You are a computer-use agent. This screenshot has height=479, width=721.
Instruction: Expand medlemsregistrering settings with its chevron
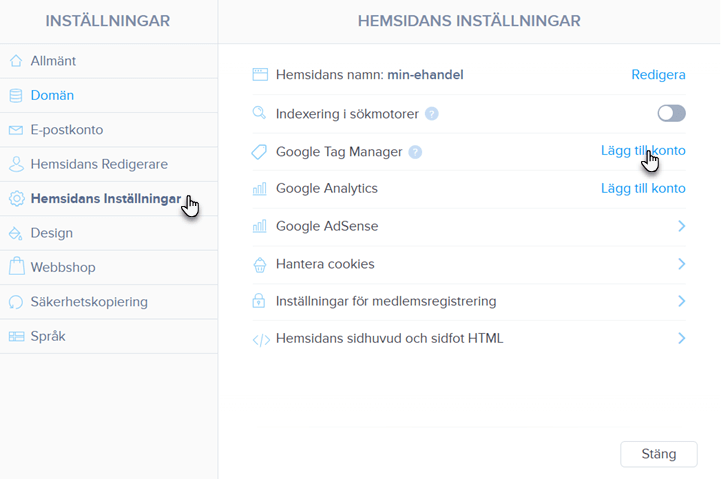click(x=681, y=301)
